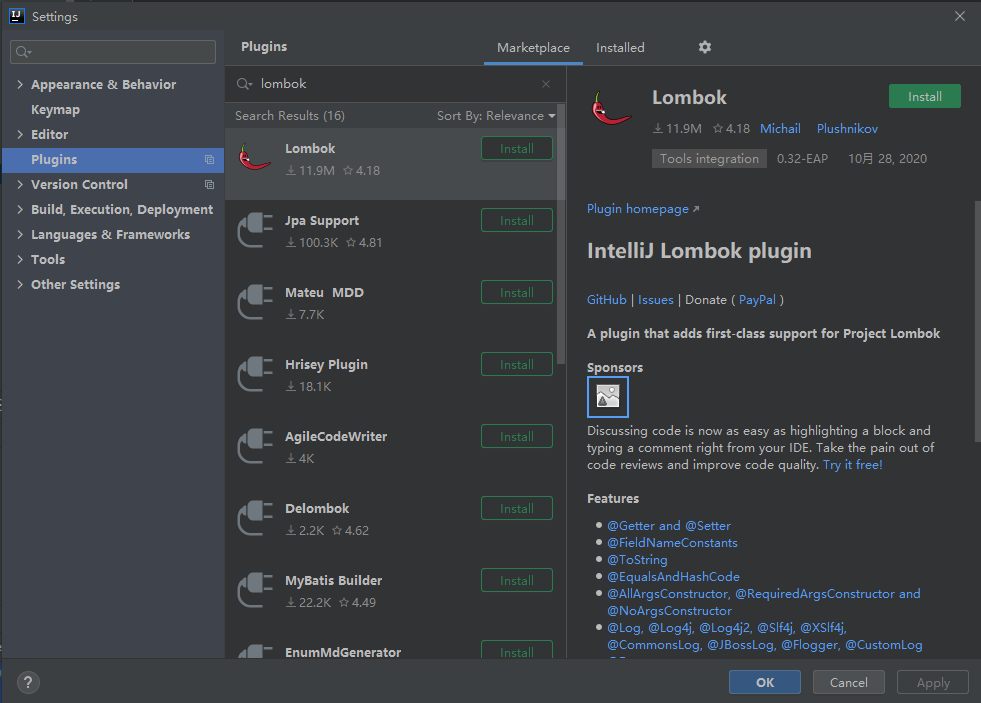Viewport: 981px width, 703px height.
Task: Expand the Other Settings node
Action: (20, 285)
